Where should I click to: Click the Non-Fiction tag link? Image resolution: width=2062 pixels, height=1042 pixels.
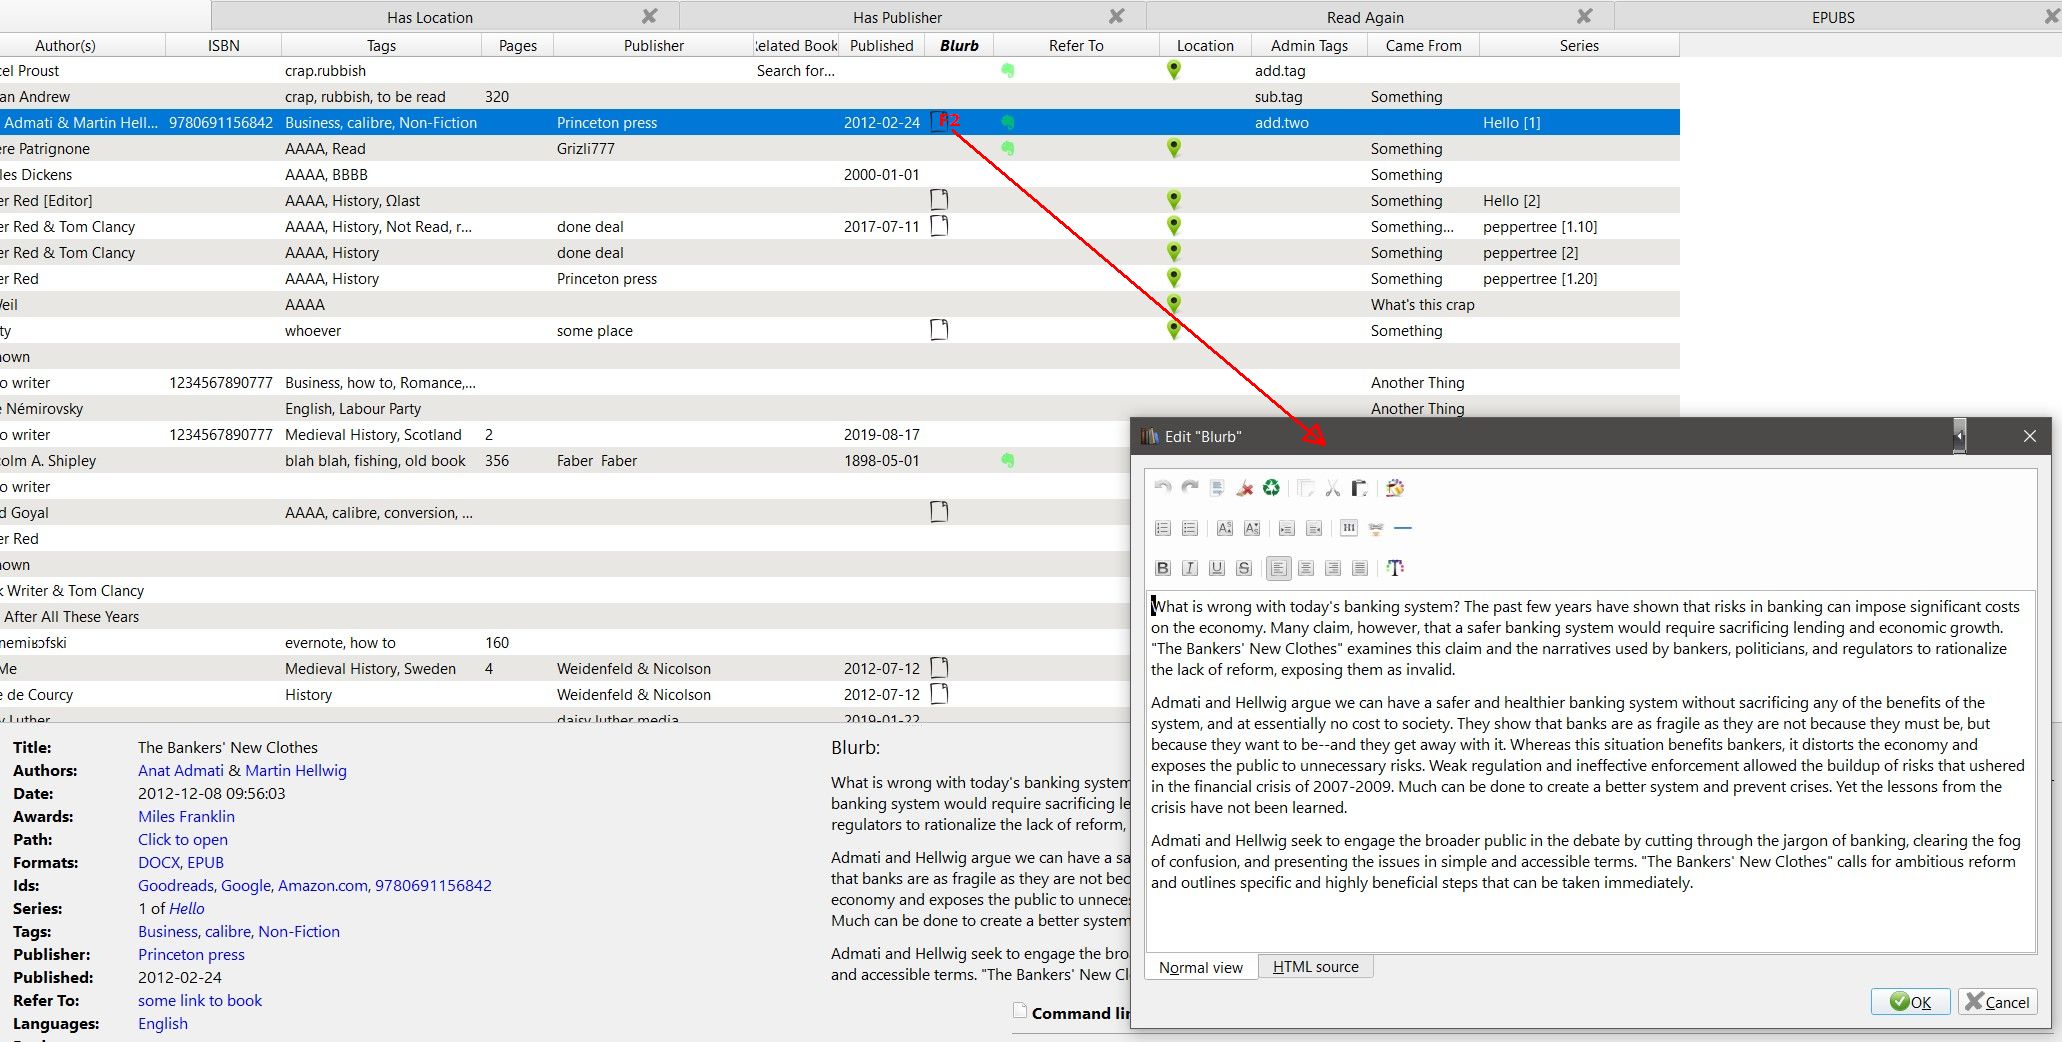(x=299, y=931)
